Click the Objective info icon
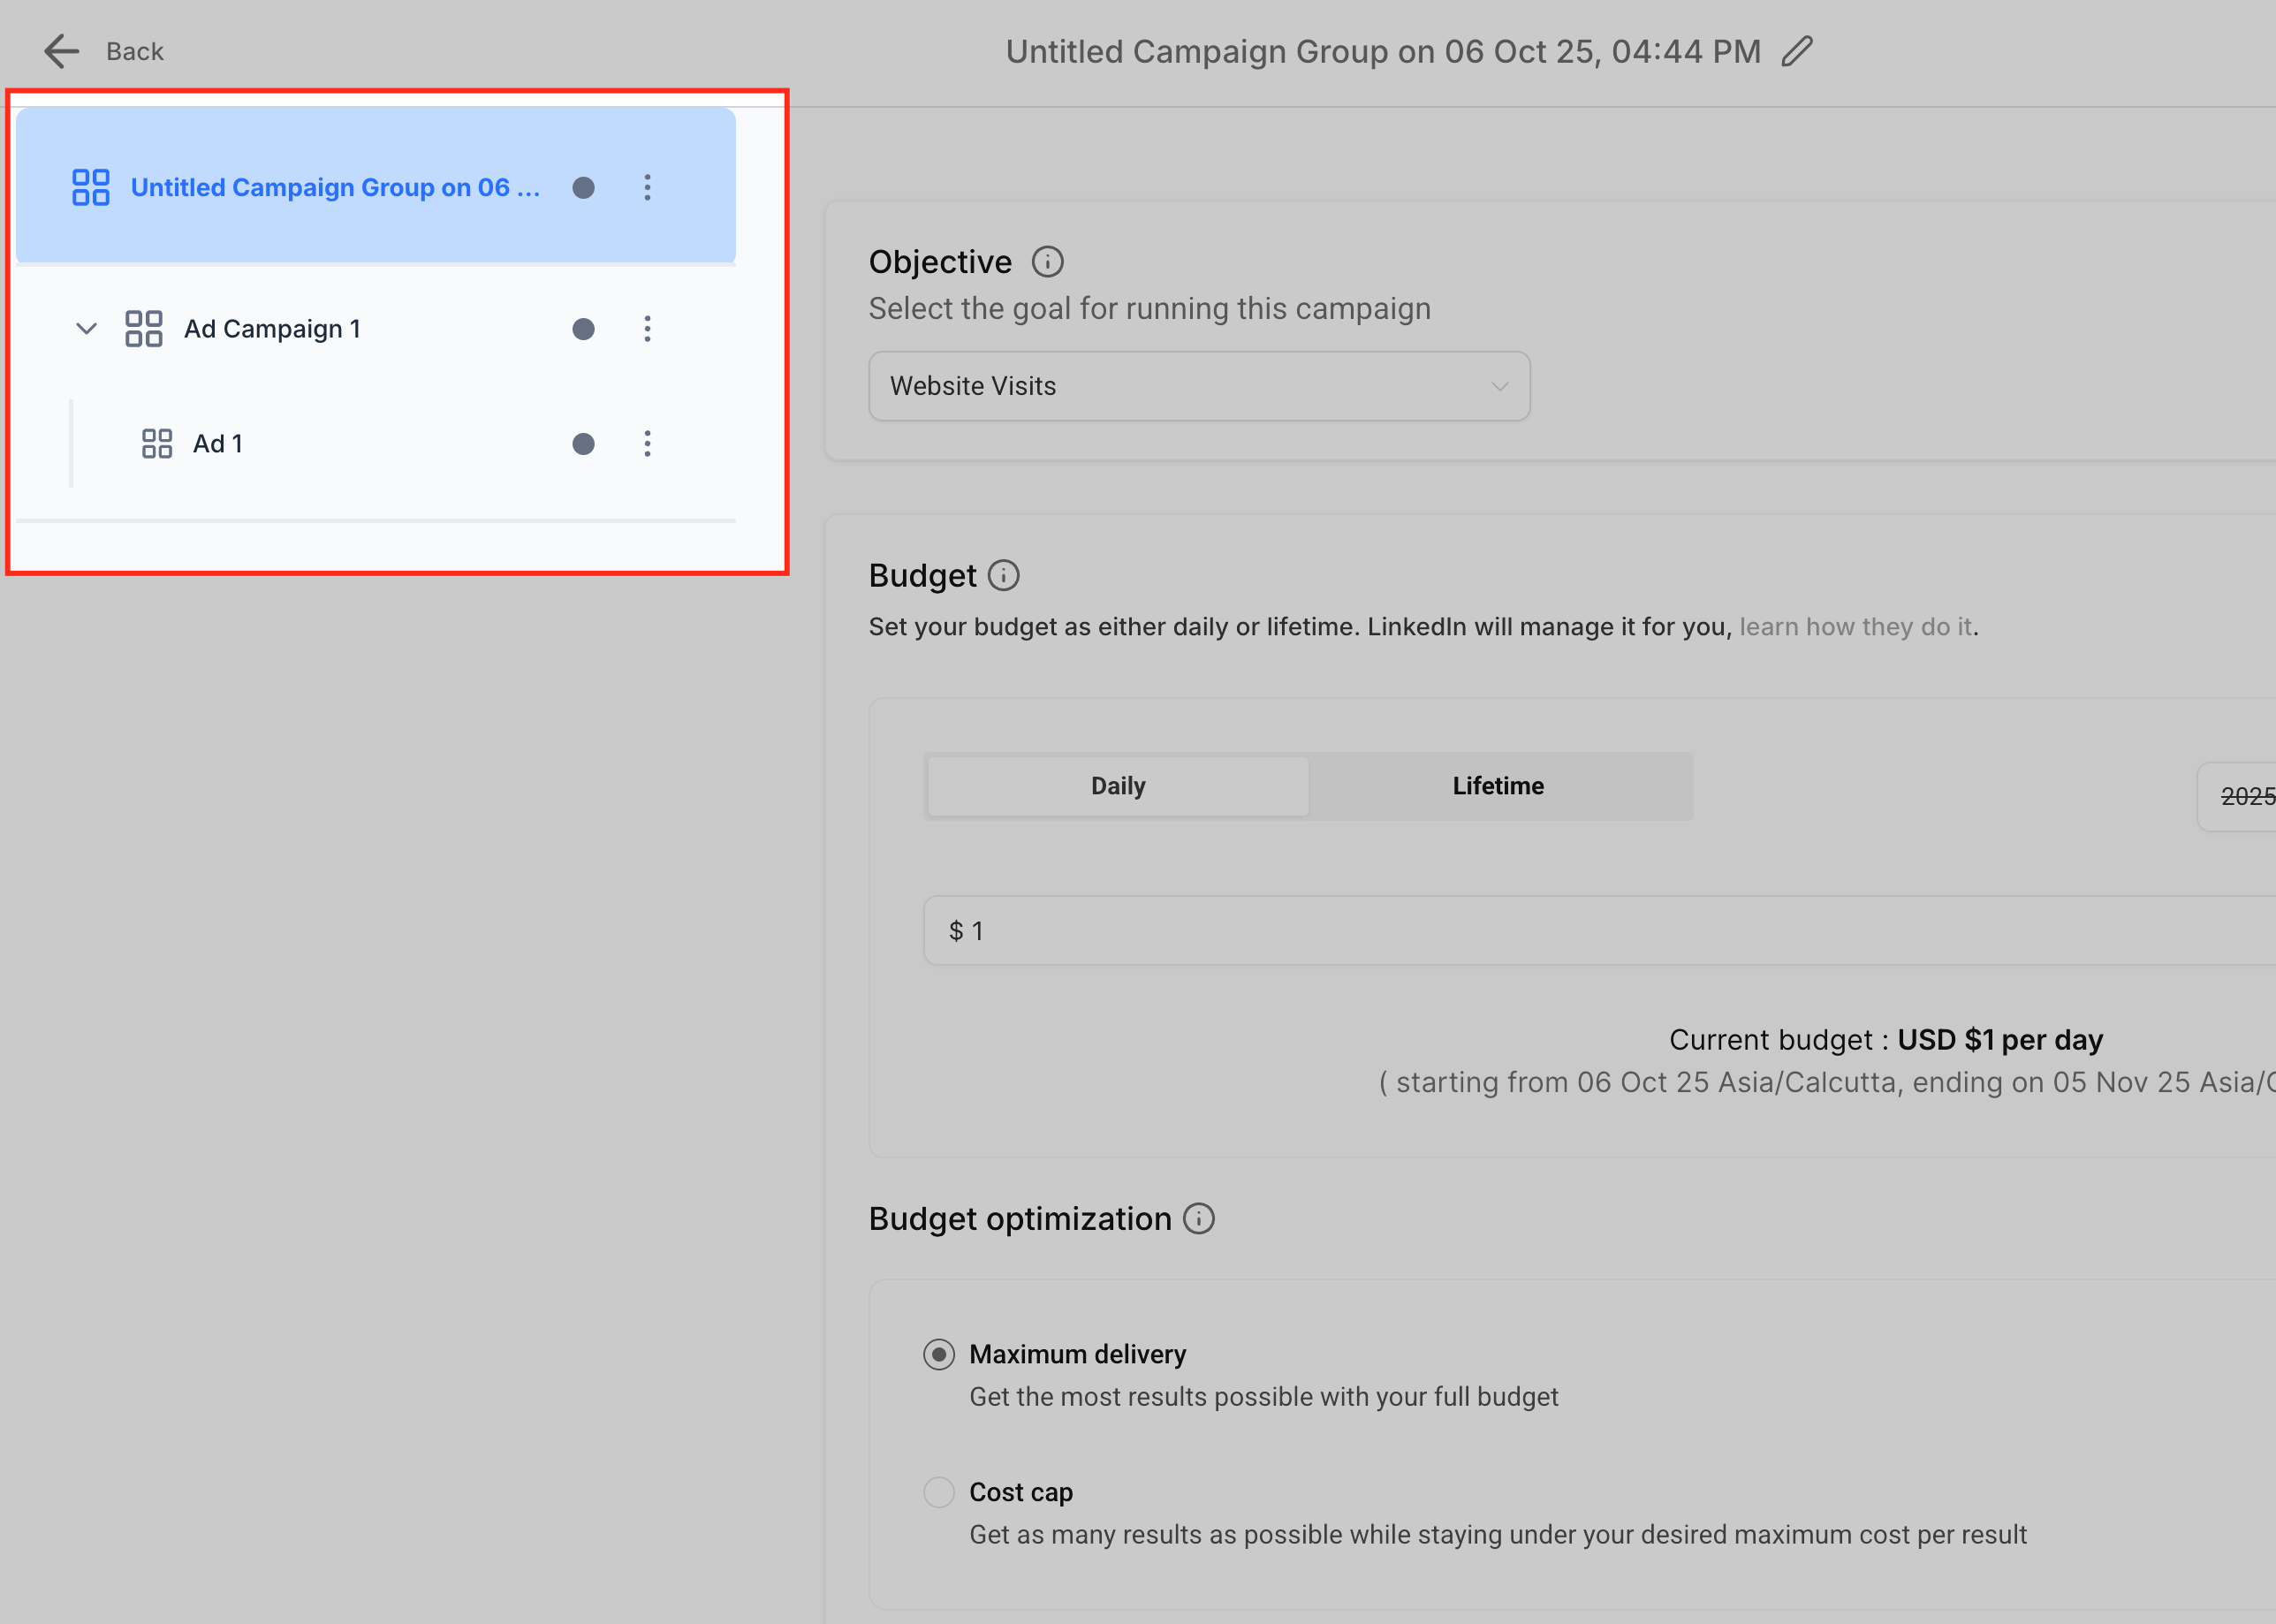 pos(1047,262)
